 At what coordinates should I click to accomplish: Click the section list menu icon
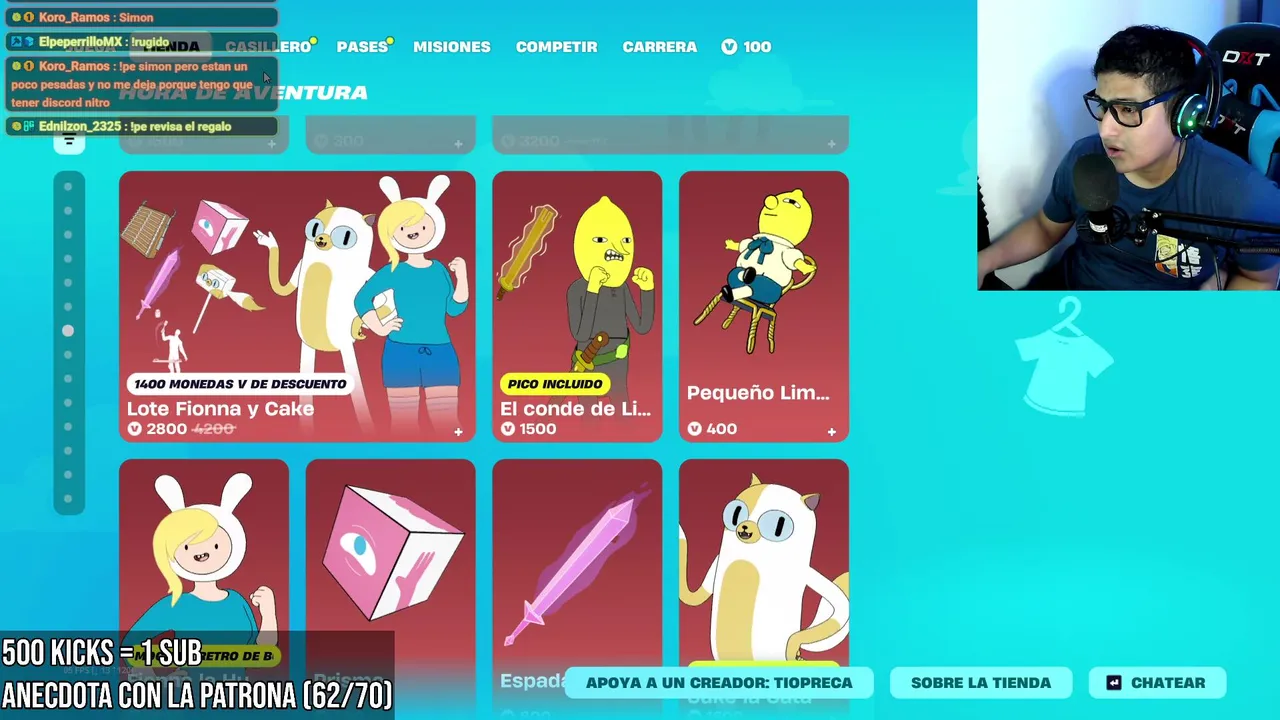[x=69, y=140]
